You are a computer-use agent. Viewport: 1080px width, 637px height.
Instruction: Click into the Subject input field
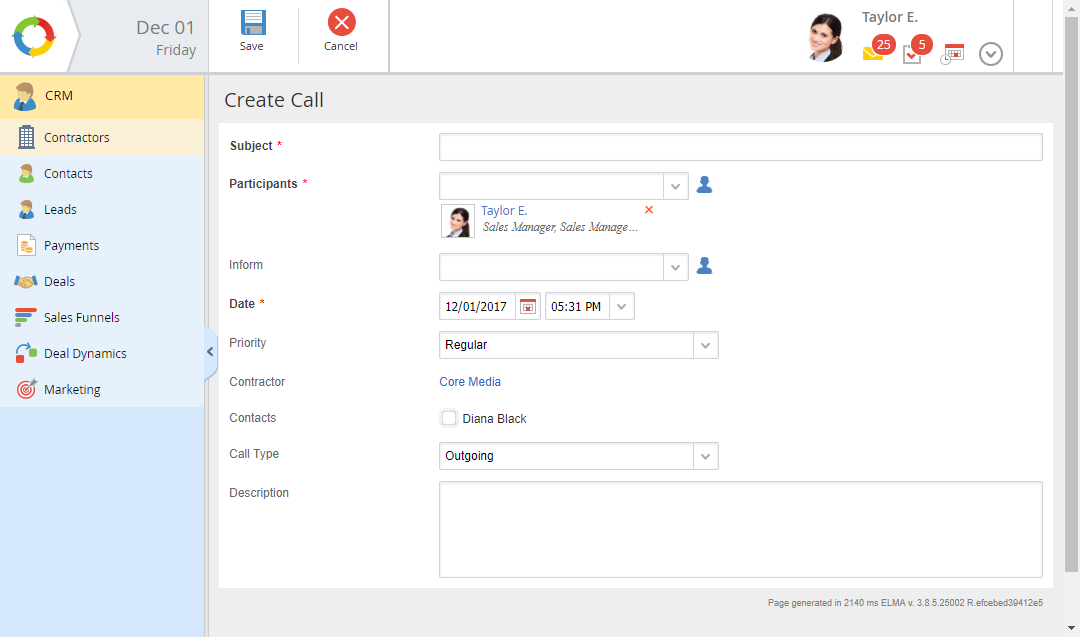(740, 147)
